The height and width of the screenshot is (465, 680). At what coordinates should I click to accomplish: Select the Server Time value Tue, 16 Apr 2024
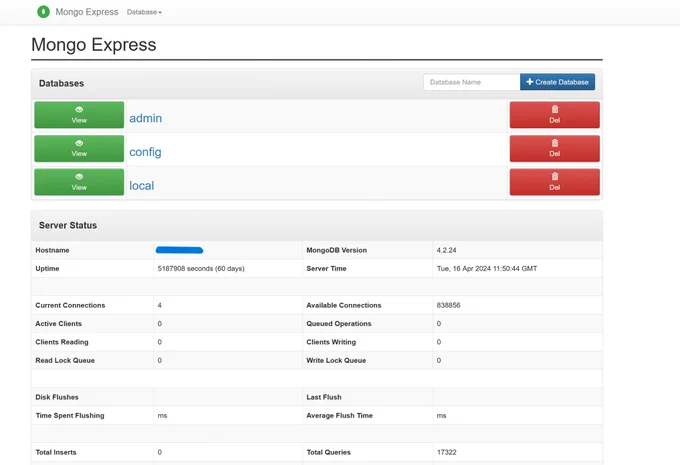(x=487, y=269)
